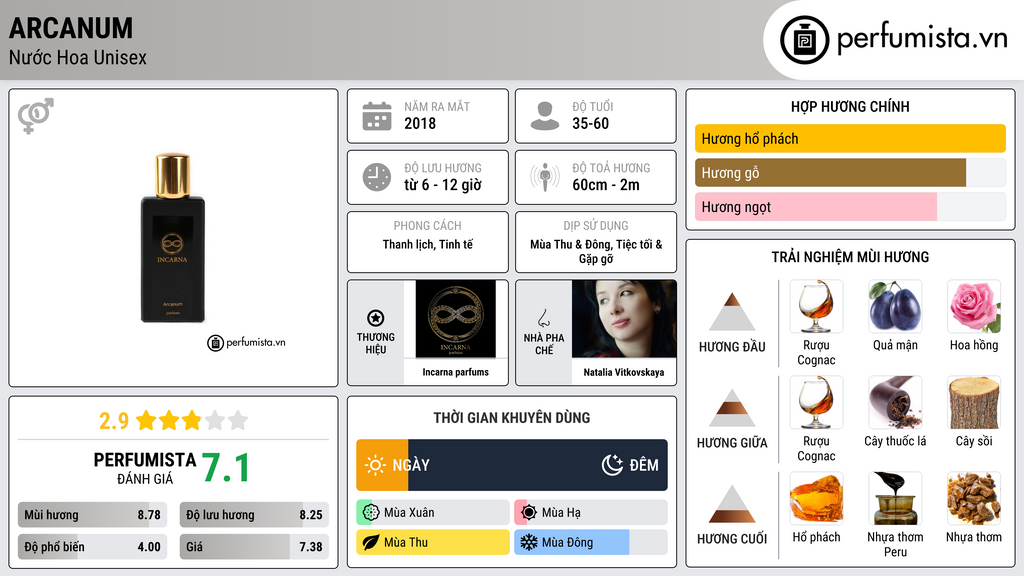Click the leaf icon for Mùa Thu
This screenshot has height=576, width=1024.
(x=371, y=543)
